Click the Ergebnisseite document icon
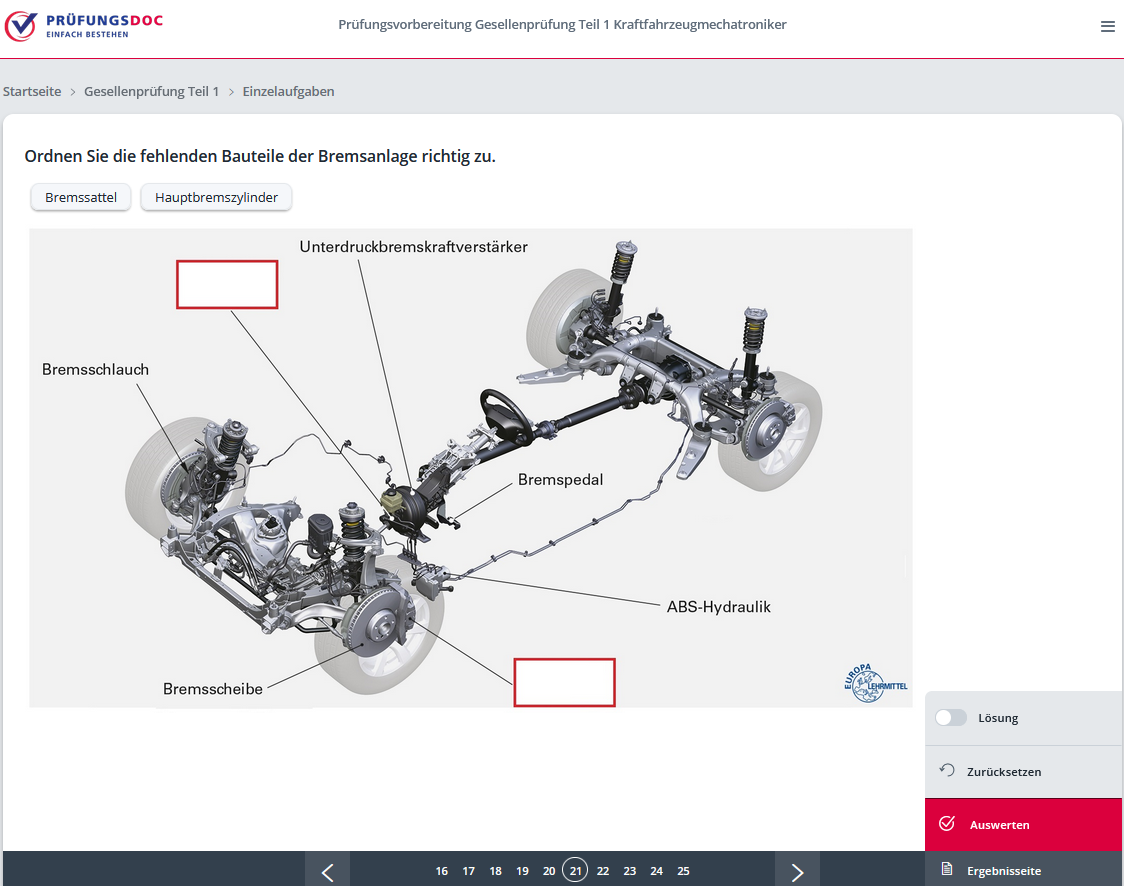 [x=947, y=870]
